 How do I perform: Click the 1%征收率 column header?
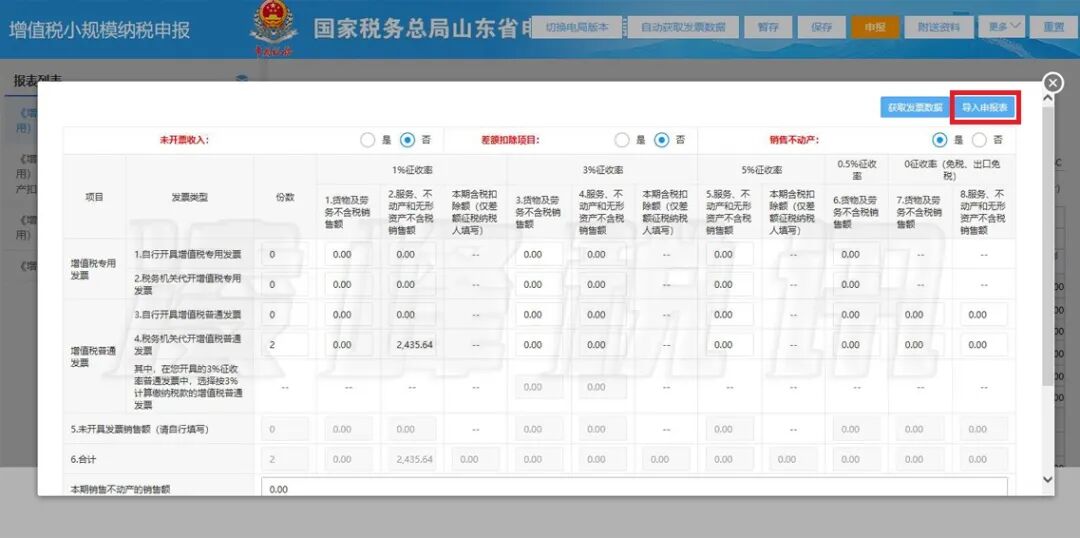[412, 169]
